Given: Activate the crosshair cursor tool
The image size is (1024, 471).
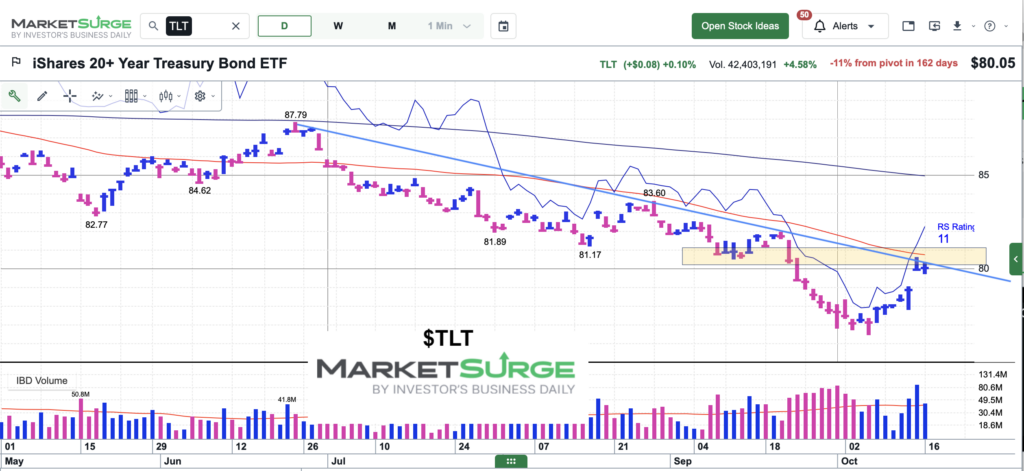Looking at the screenshot, I should click(x=70, y=97).
